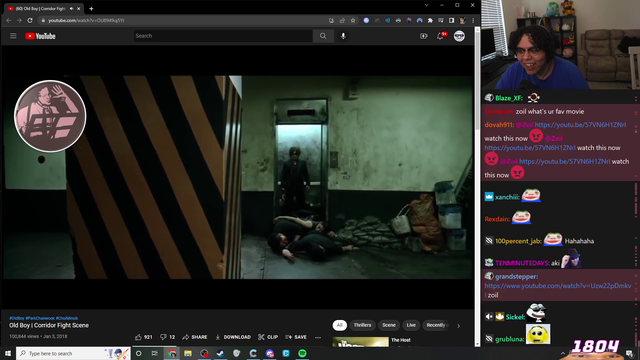Click username Blaze_XF in chat
640x360 pixels.
point(509,98)
